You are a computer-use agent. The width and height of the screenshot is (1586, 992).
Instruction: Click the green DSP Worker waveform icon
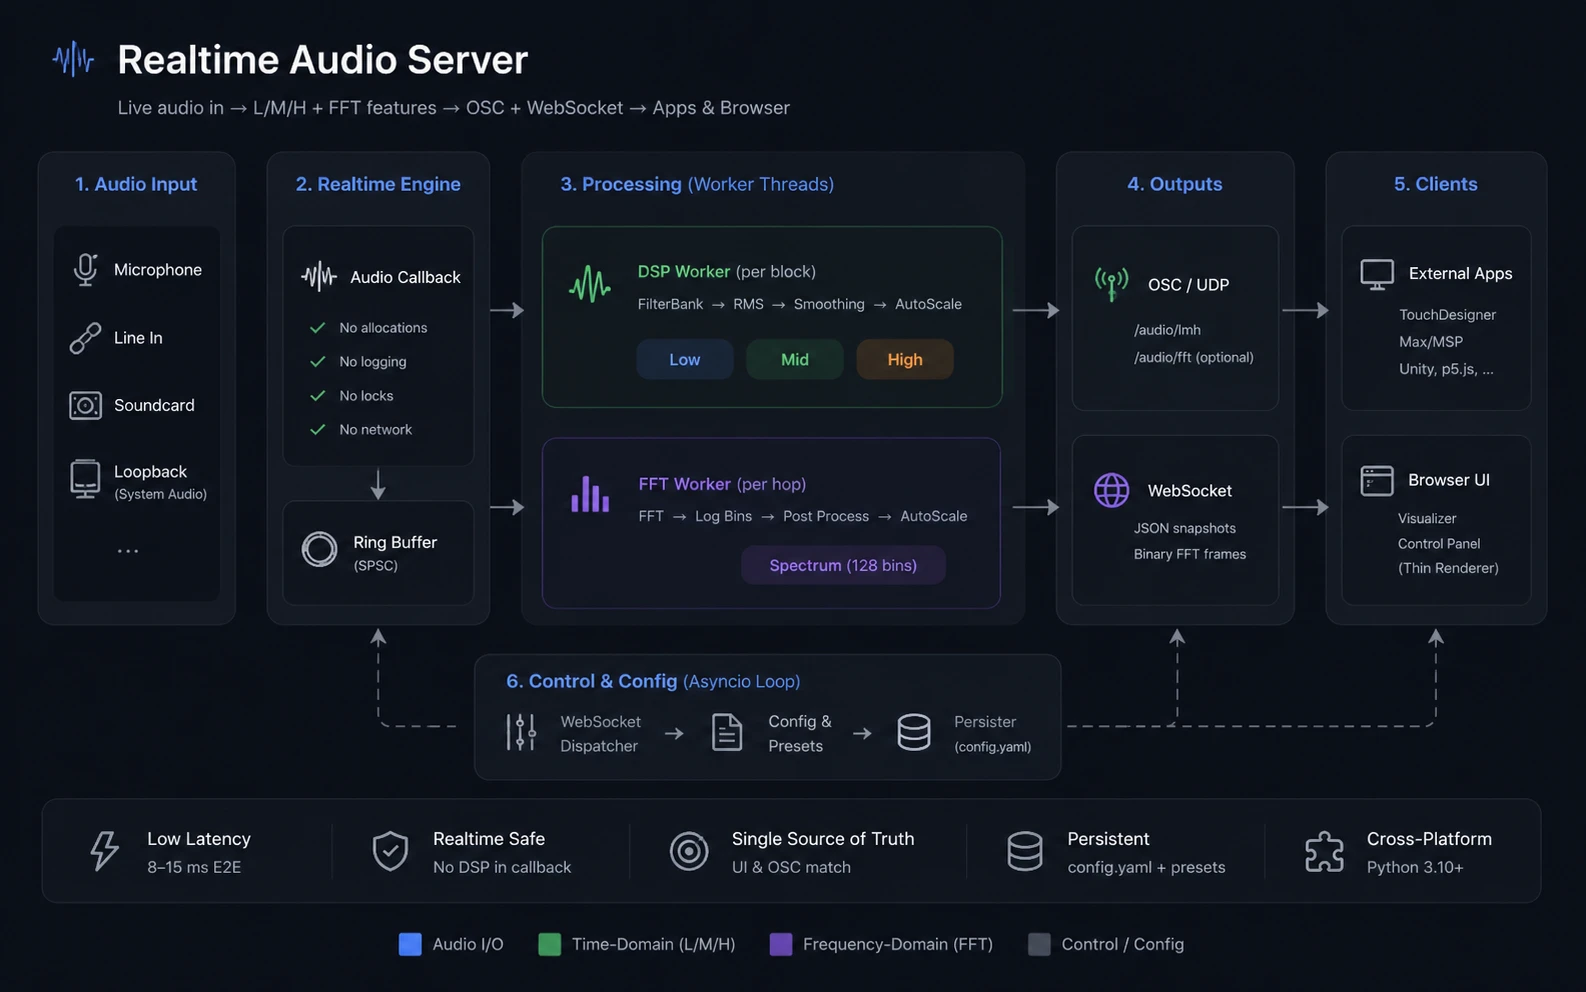pyautogui.click(x=590, y=284)
